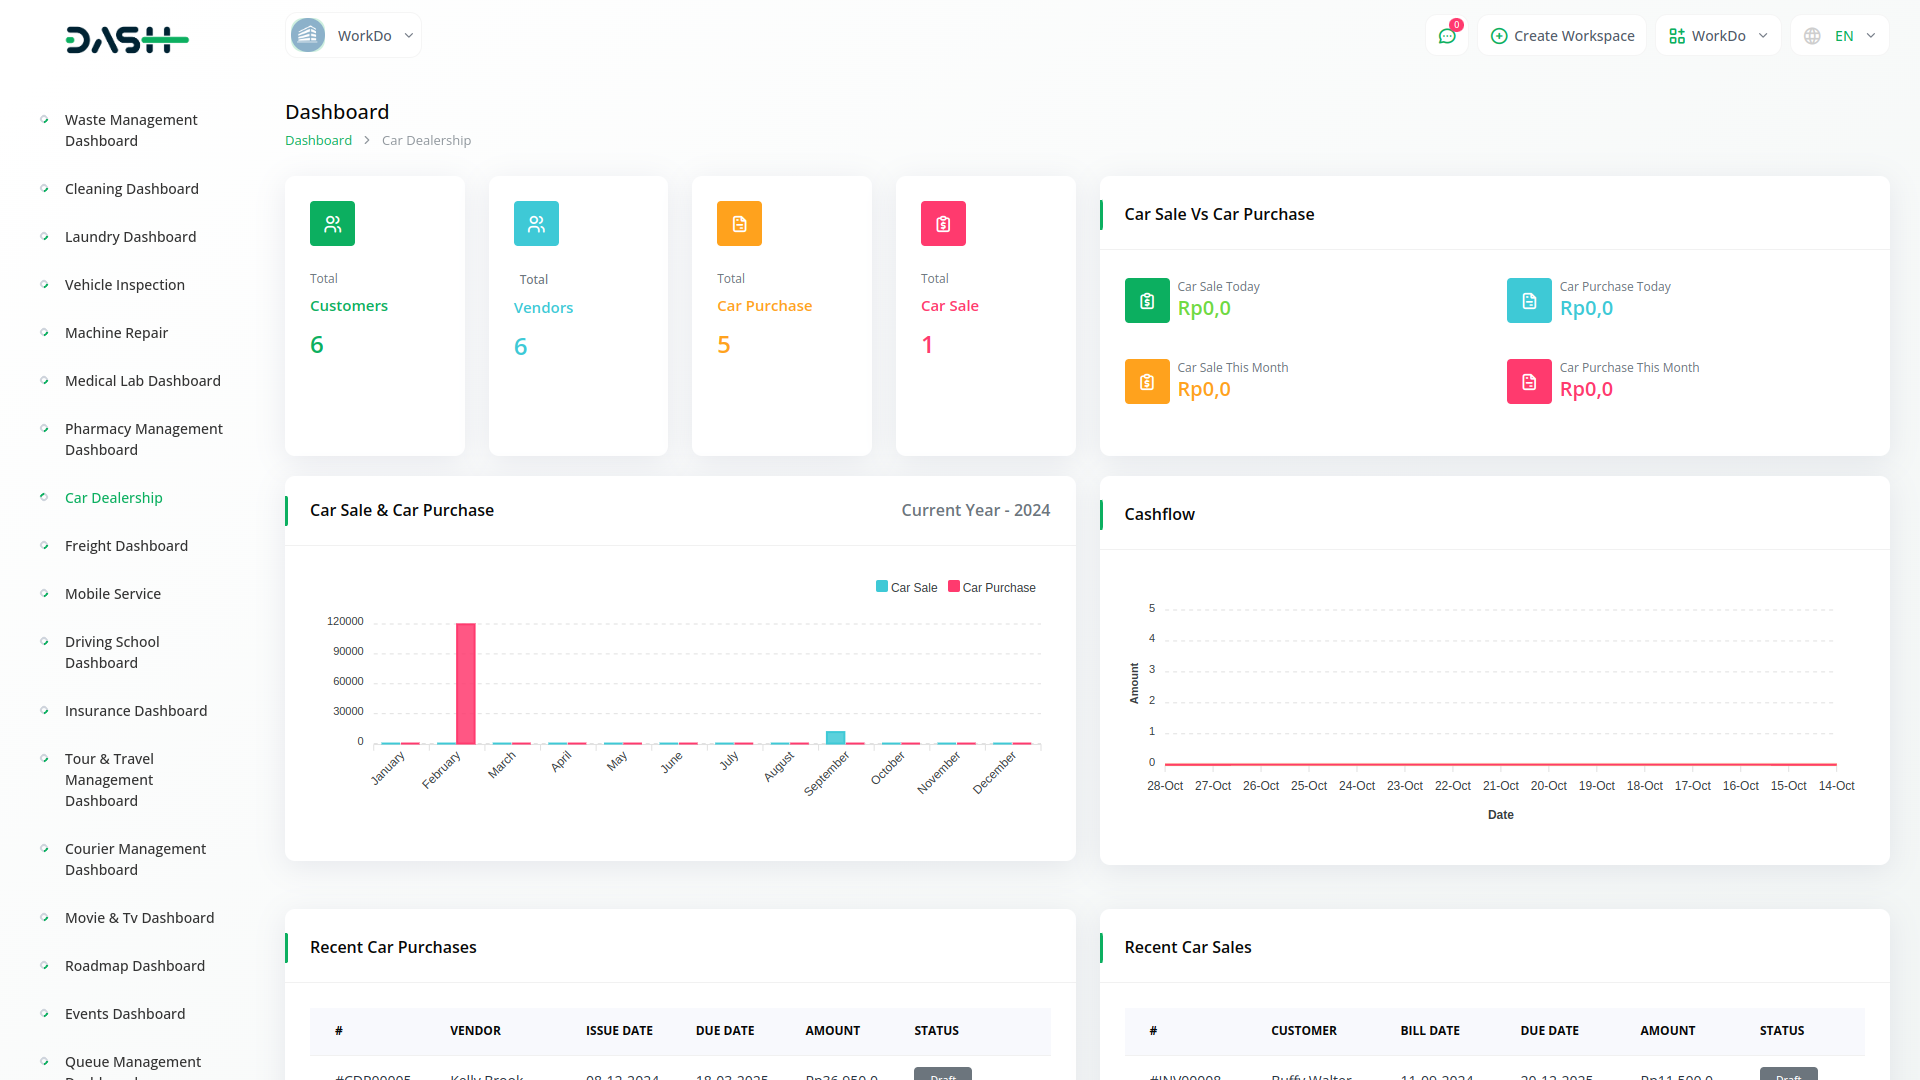This screenshot has width=1920, height=1080.
Task: Toggle Car Purchase series in chart legend
Action: [992, 588]
